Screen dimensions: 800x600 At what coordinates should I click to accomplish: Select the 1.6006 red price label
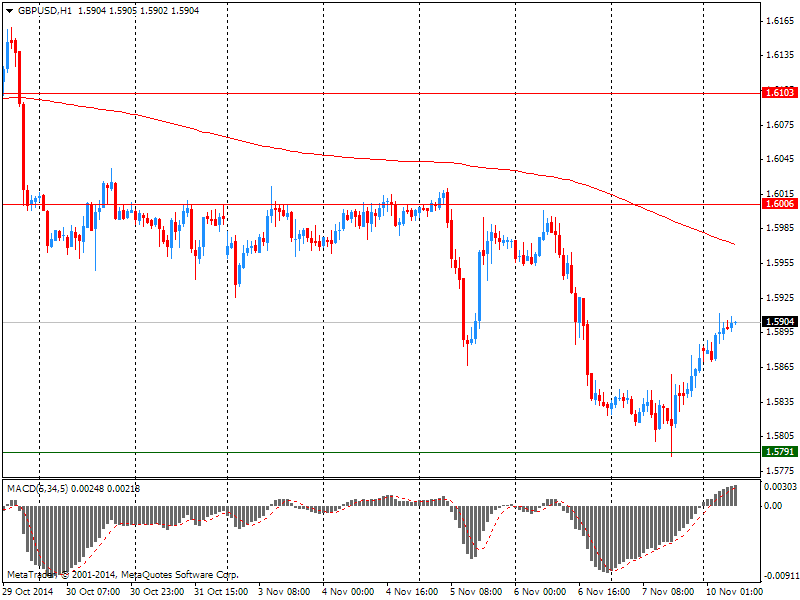coord(780,204)
